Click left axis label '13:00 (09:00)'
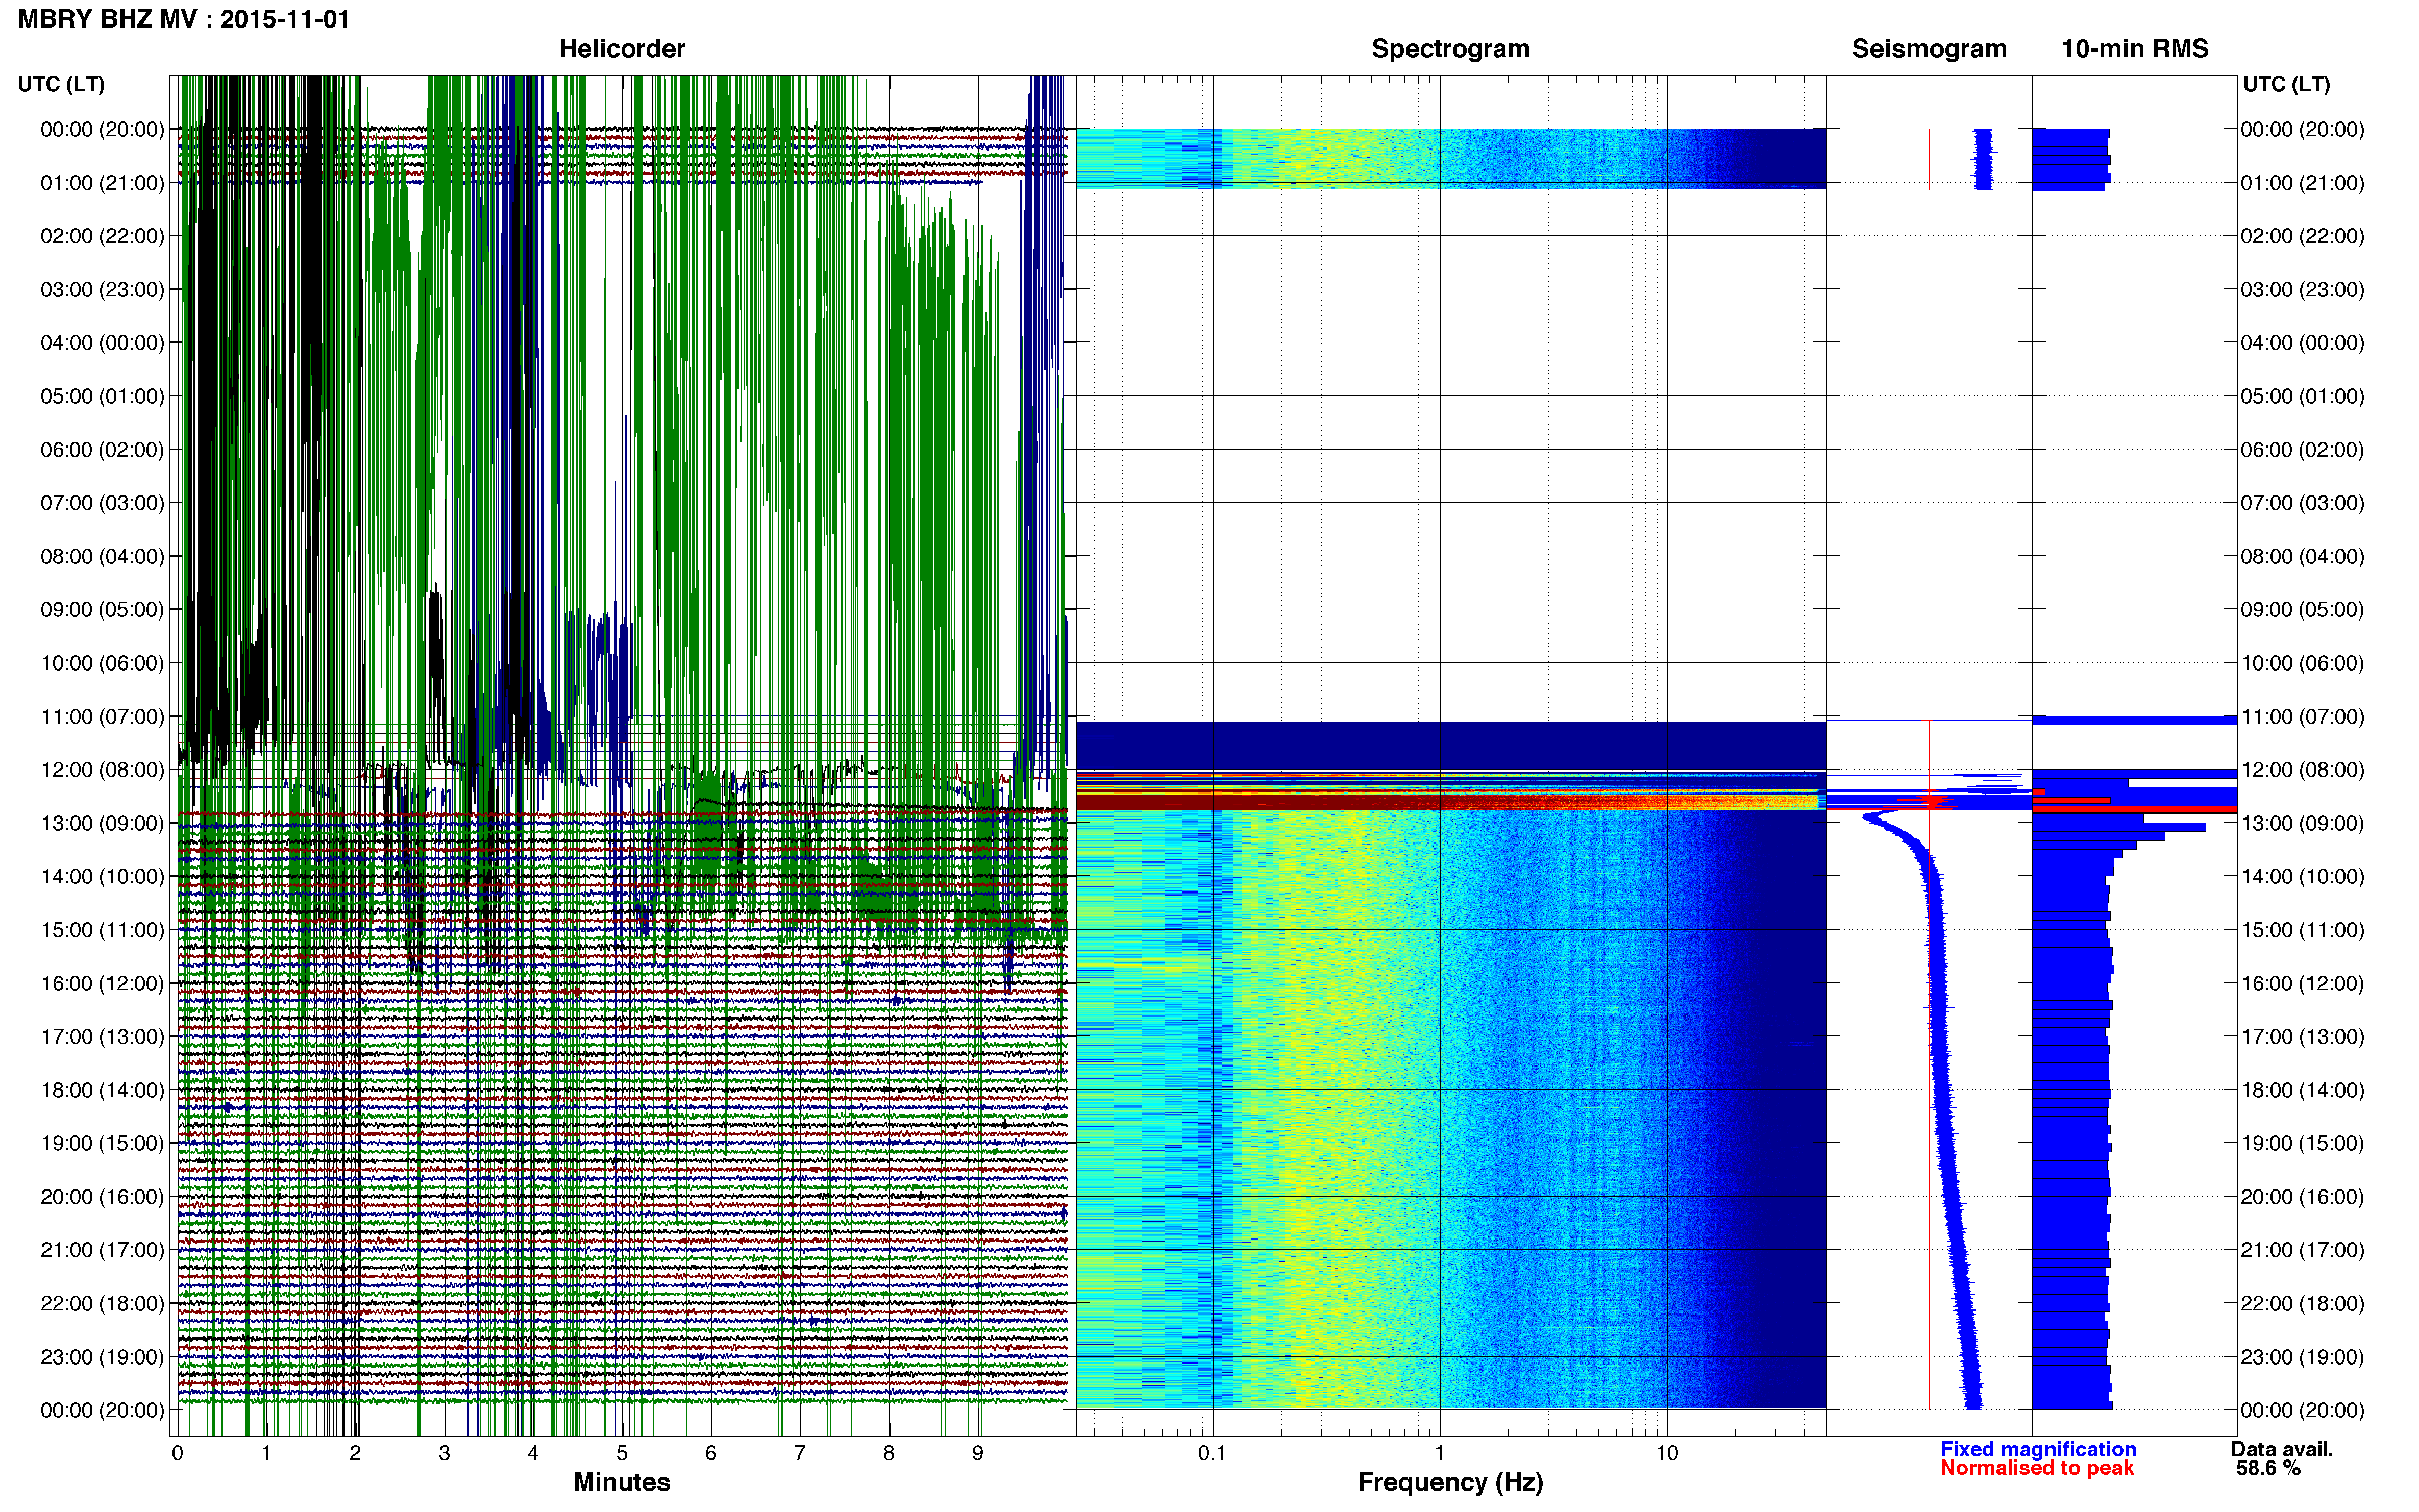The height and width of the screenshot is (1512, 2419). 102,824
